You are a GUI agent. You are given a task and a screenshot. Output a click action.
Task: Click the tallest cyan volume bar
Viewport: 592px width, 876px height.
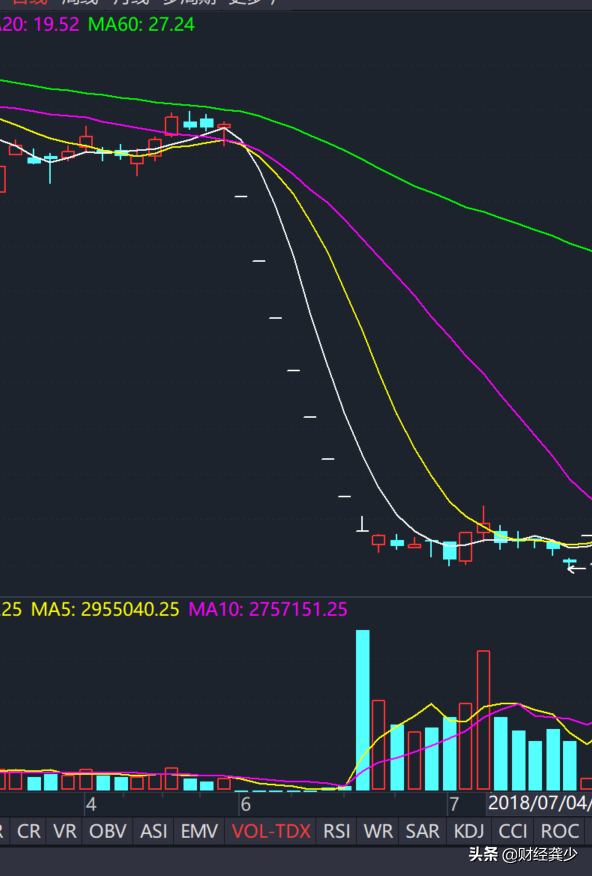pos(362,710)
